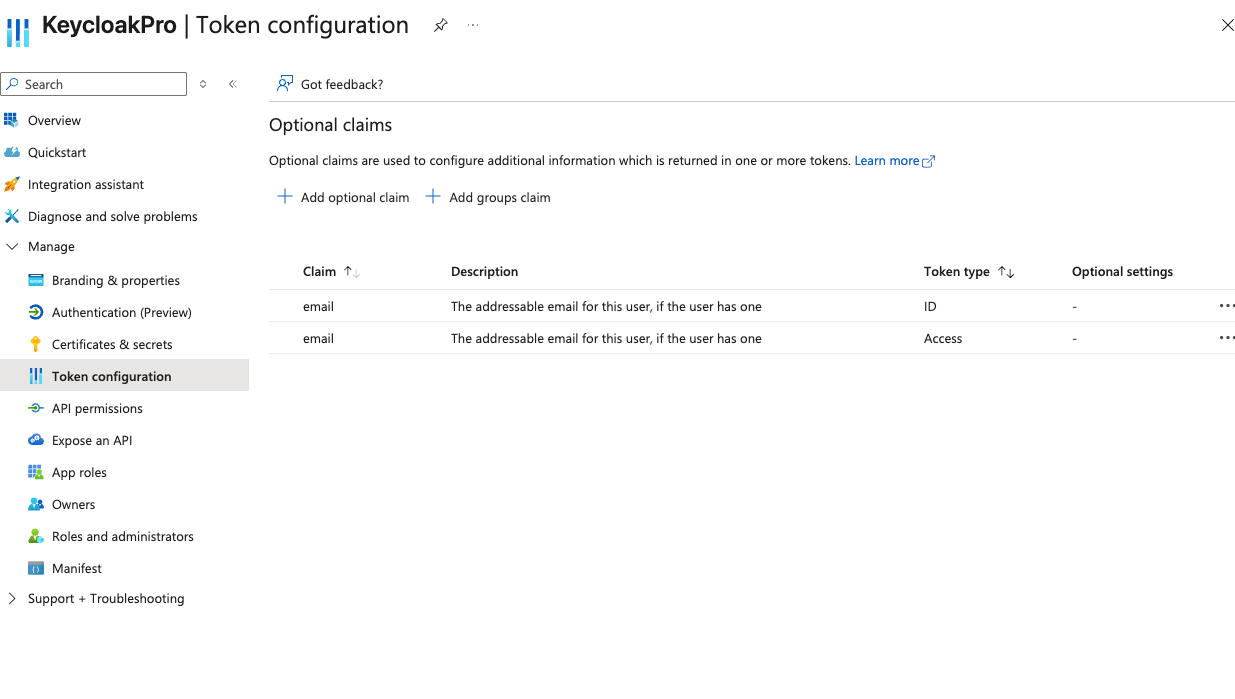Click the Optional settings column header

(1122, 271)
